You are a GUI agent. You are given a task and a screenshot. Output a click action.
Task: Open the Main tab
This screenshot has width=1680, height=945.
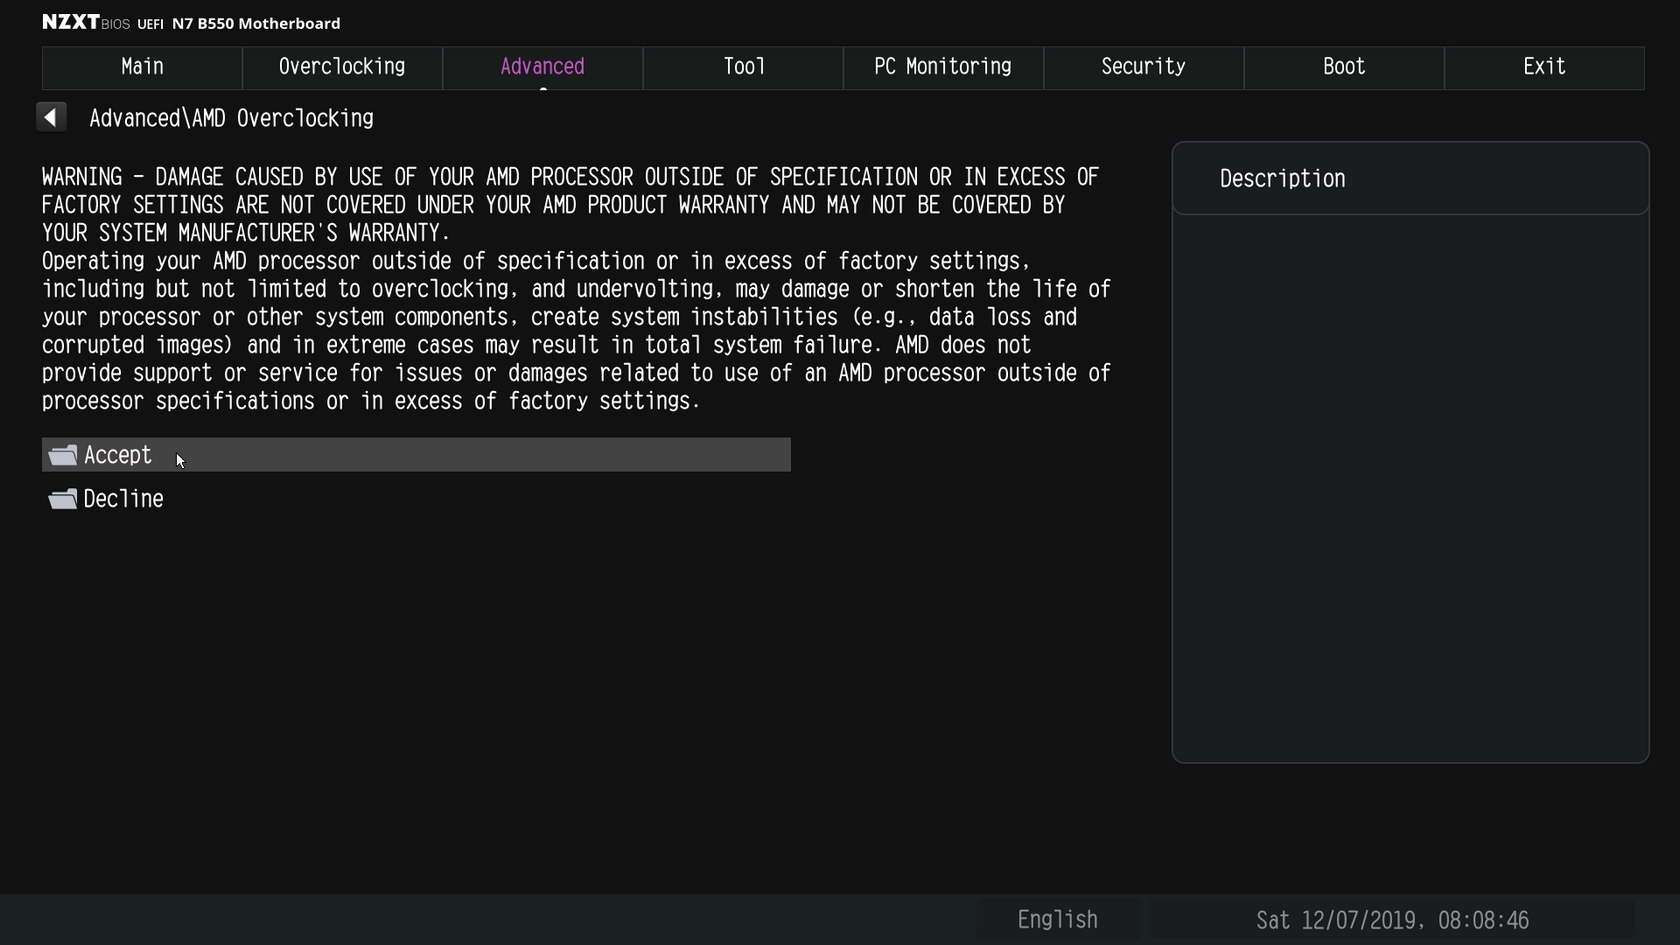click(x=142, y=67)
